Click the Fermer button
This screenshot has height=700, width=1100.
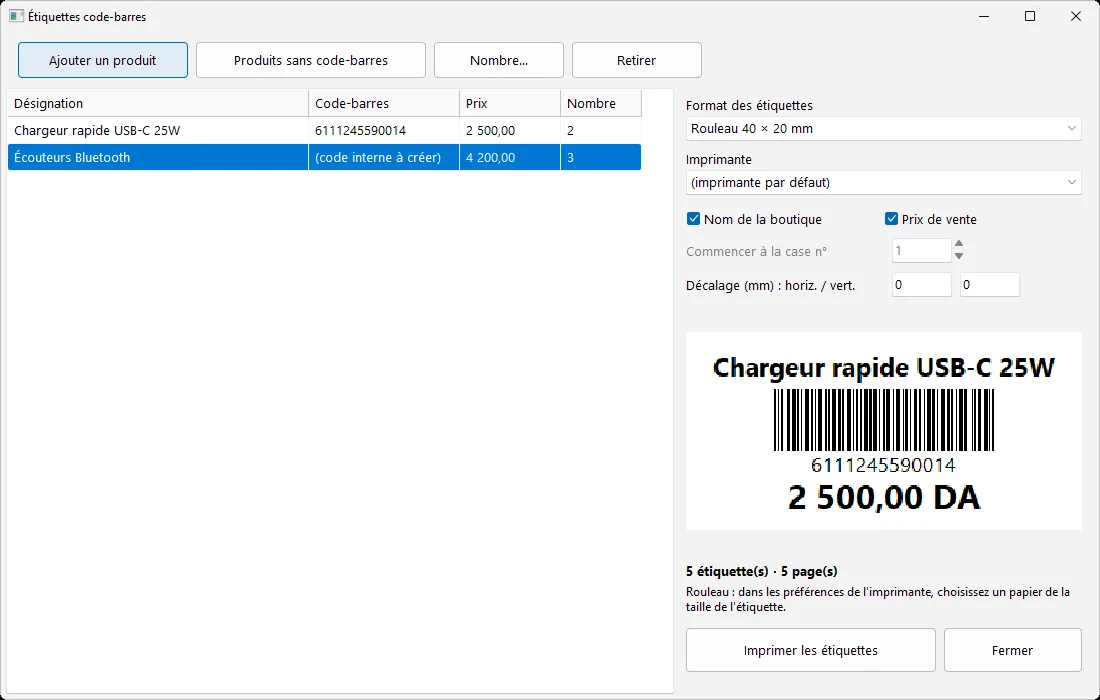(1012, 650)
